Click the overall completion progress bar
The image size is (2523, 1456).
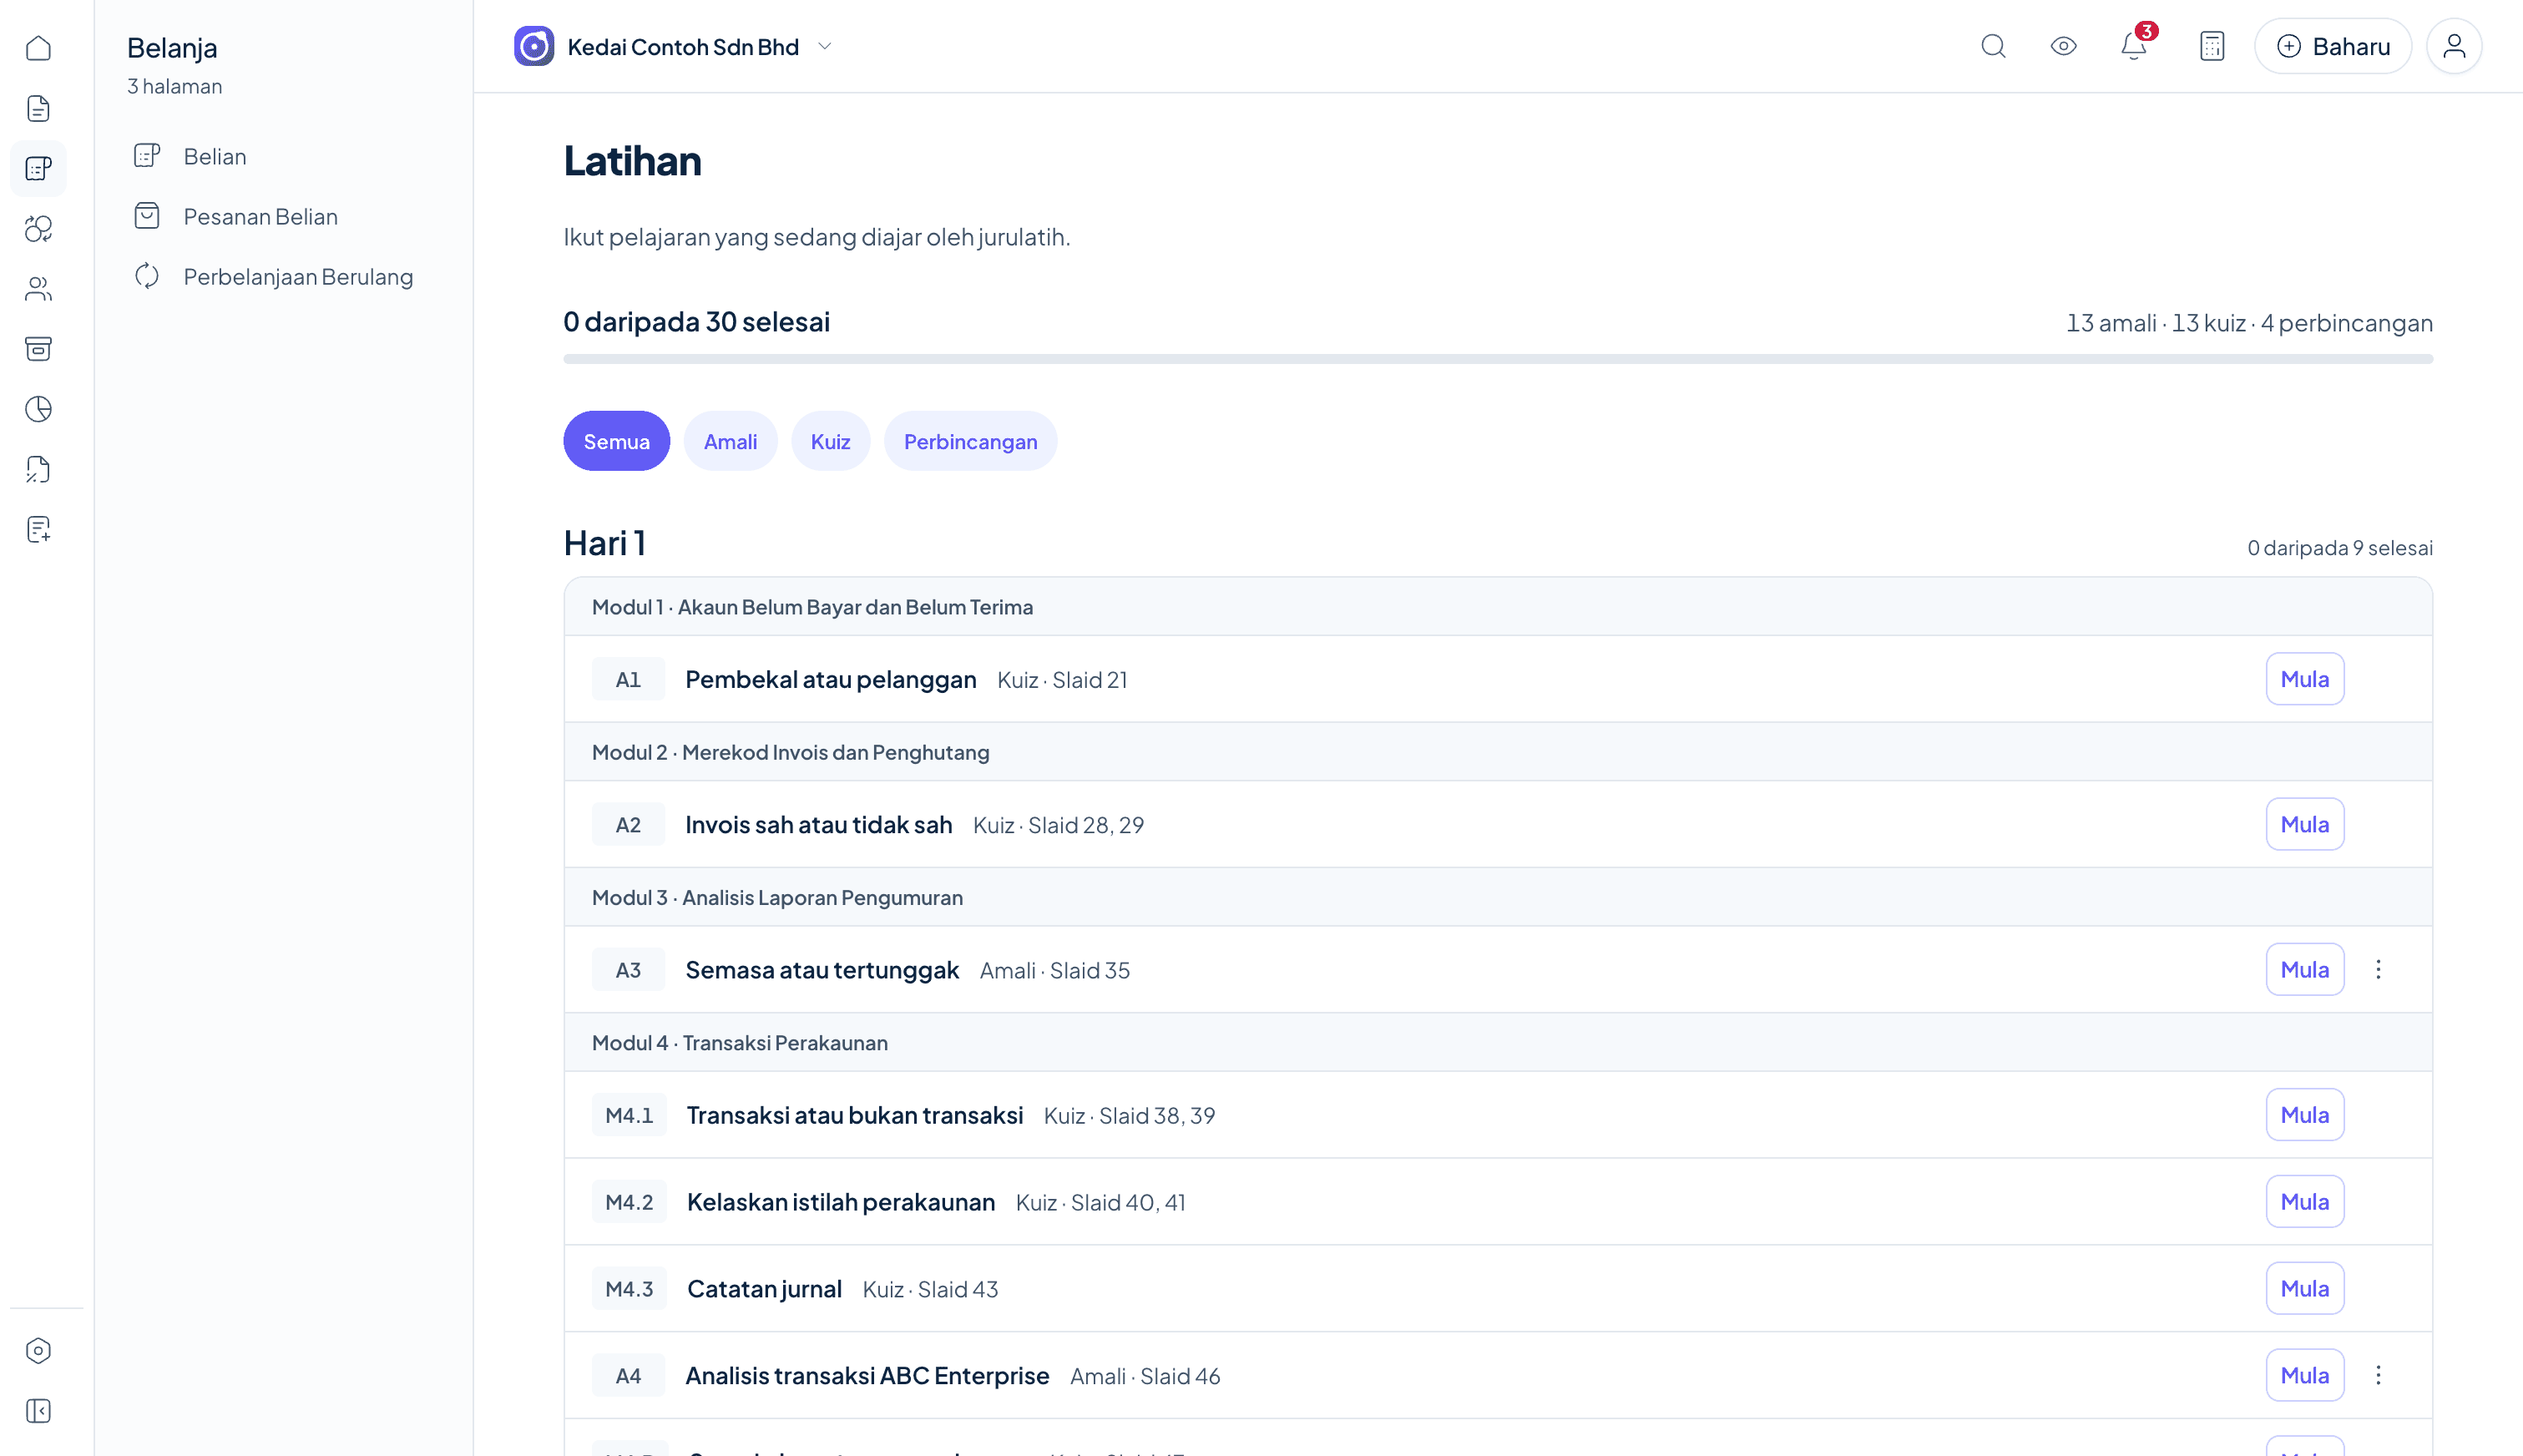[x=1498, y=359]
